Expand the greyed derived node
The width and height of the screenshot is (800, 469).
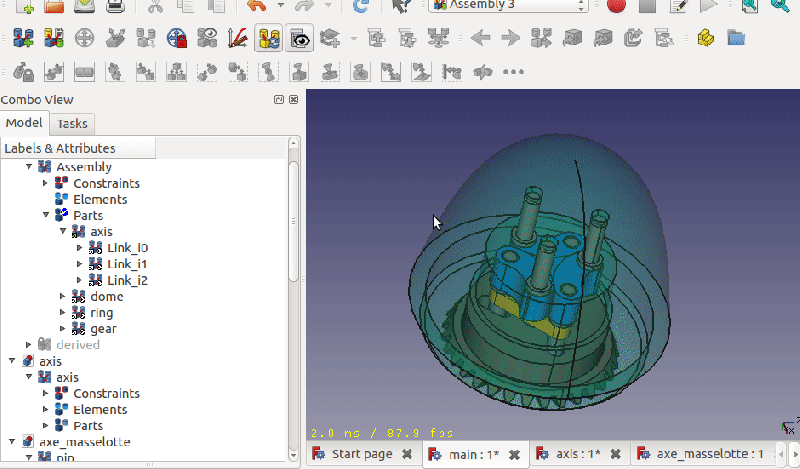click(29, 344)
